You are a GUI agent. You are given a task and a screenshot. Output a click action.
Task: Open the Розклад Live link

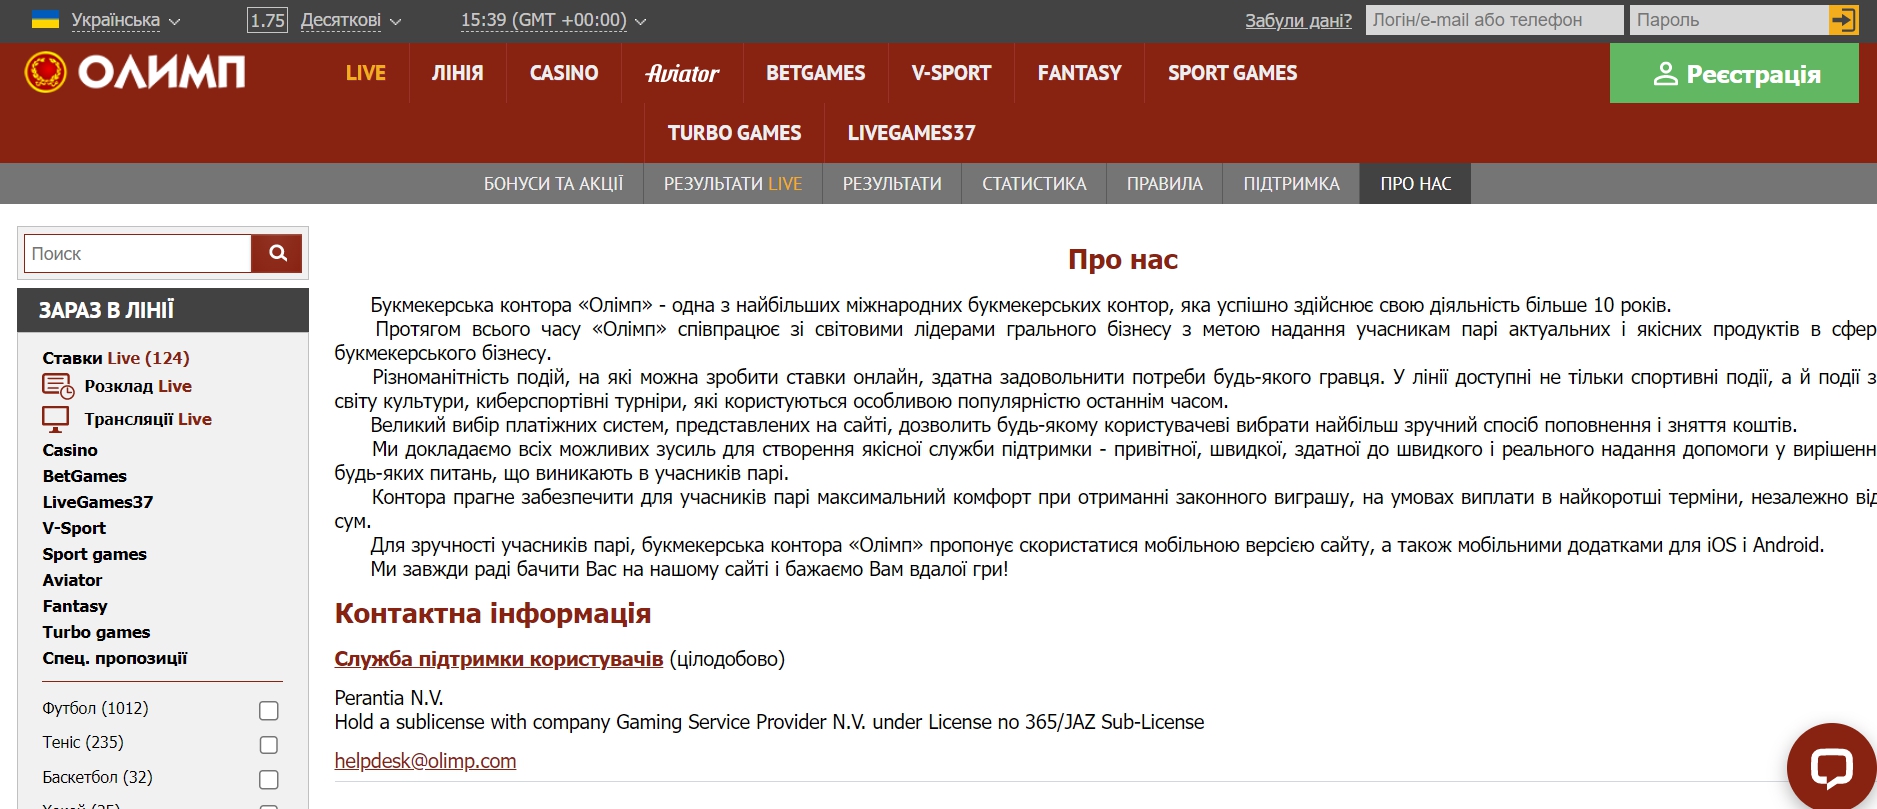click(x=138, y=386)
